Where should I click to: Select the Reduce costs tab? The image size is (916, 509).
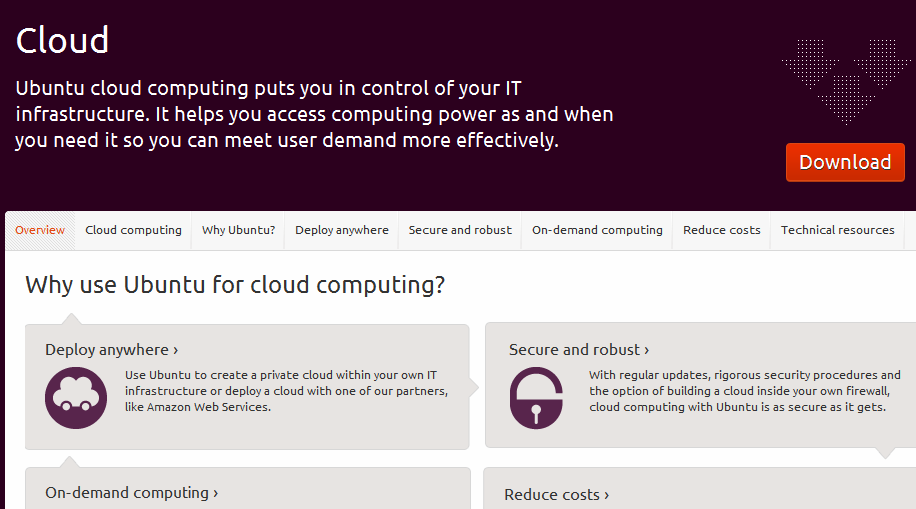tap(722, 230)
